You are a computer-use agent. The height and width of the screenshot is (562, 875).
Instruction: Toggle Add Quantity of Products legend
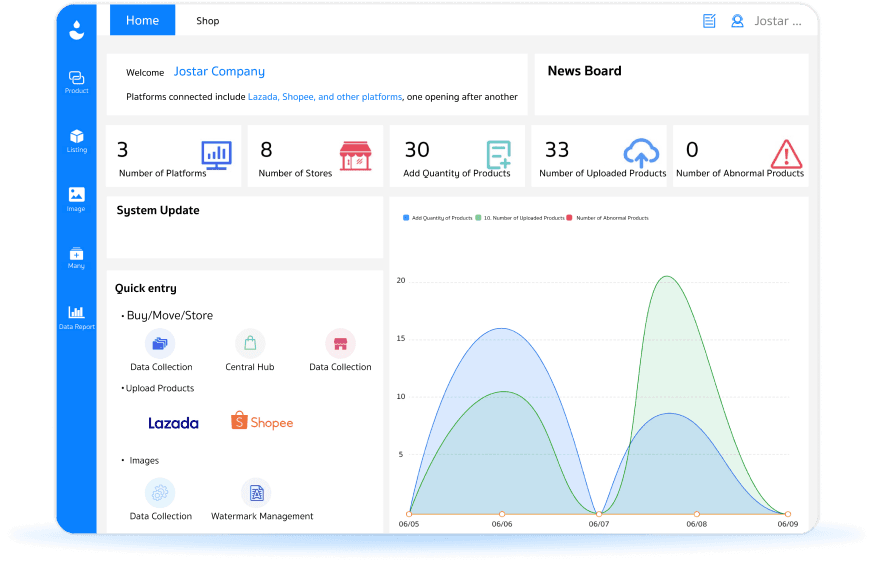click(x=437, y=217)
